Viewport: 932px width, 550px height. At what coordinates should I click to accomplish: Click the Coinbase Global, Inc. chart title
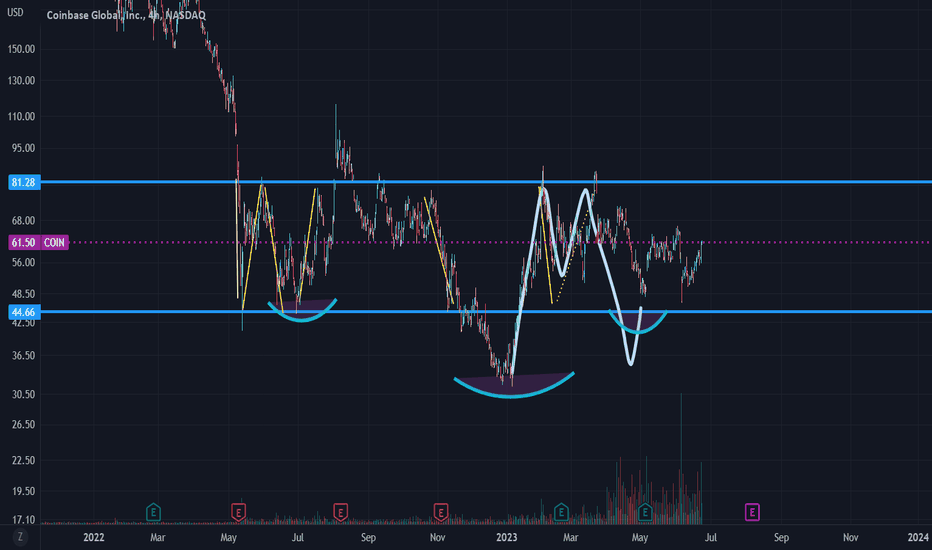[x=126, y=15]
